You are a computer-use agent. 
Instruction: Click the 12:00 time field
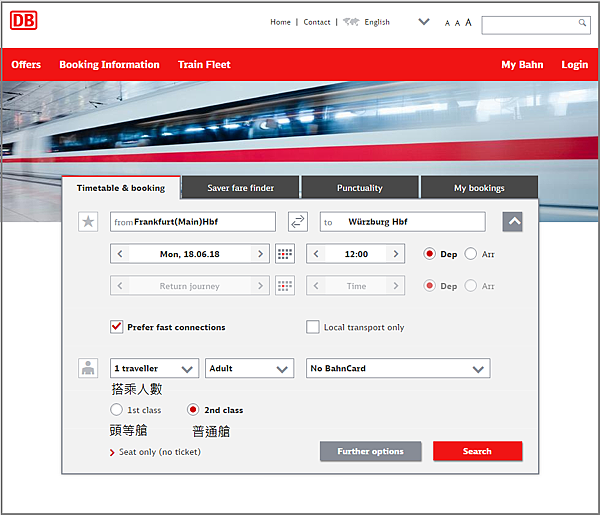[356, 254]
